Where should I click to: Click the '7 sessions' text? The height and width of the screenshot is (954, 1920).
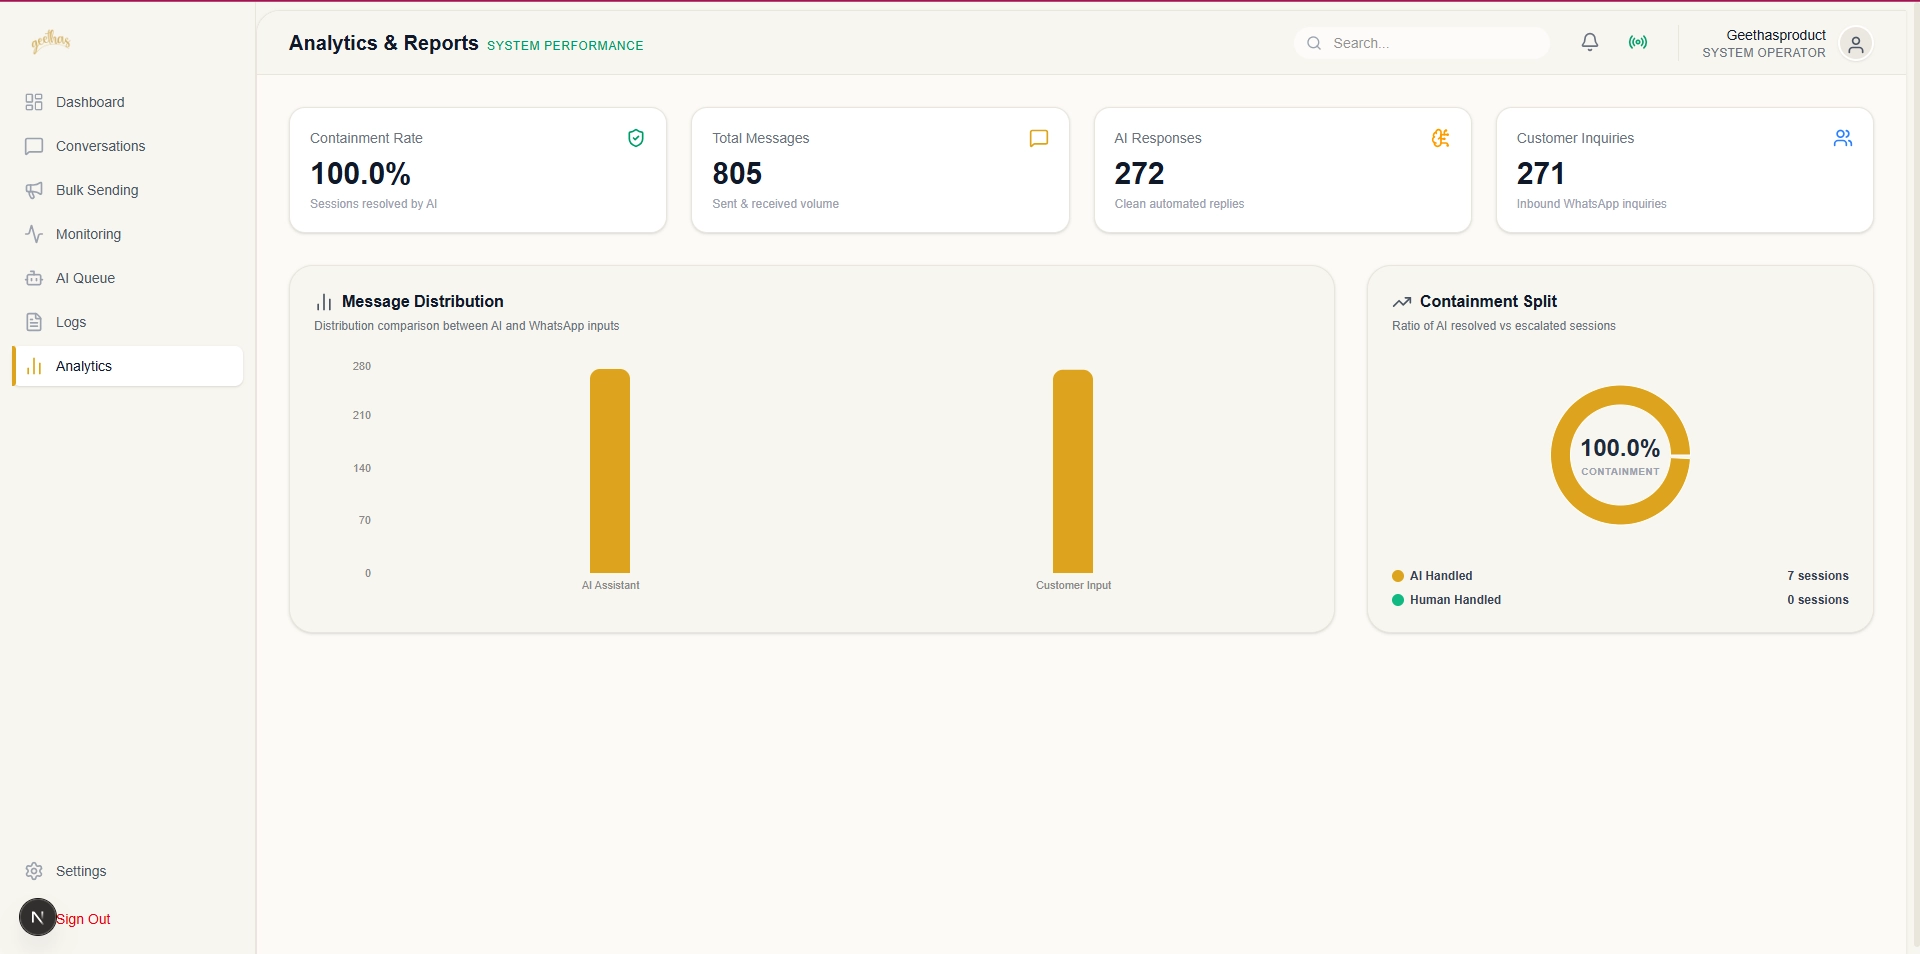click(1818, 576)
